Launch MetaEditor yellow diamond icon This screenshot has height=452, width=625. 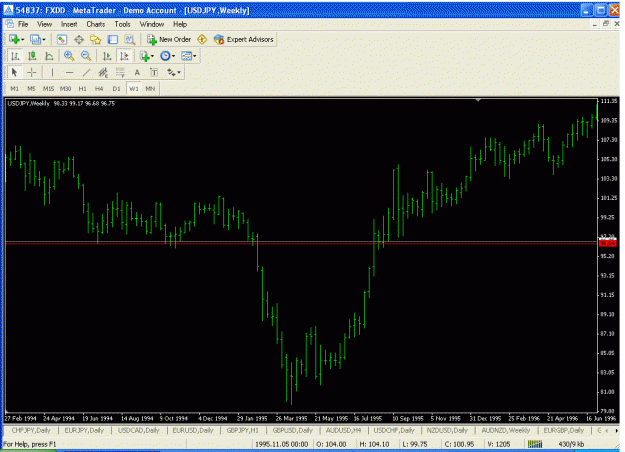click(x=202, y=39)
